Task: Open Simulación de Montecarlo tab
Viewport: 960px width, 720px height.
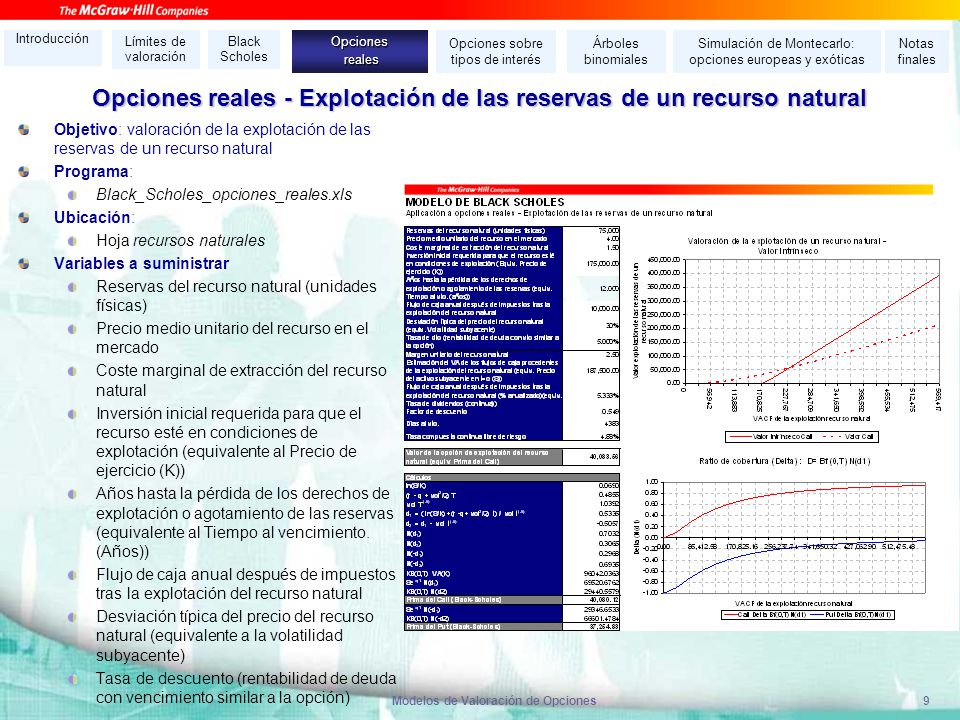Action: coord(776,51)
